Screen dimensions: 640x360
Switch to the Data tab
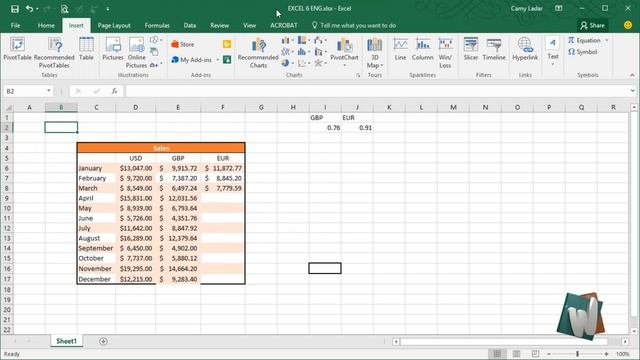pos(190,25)
